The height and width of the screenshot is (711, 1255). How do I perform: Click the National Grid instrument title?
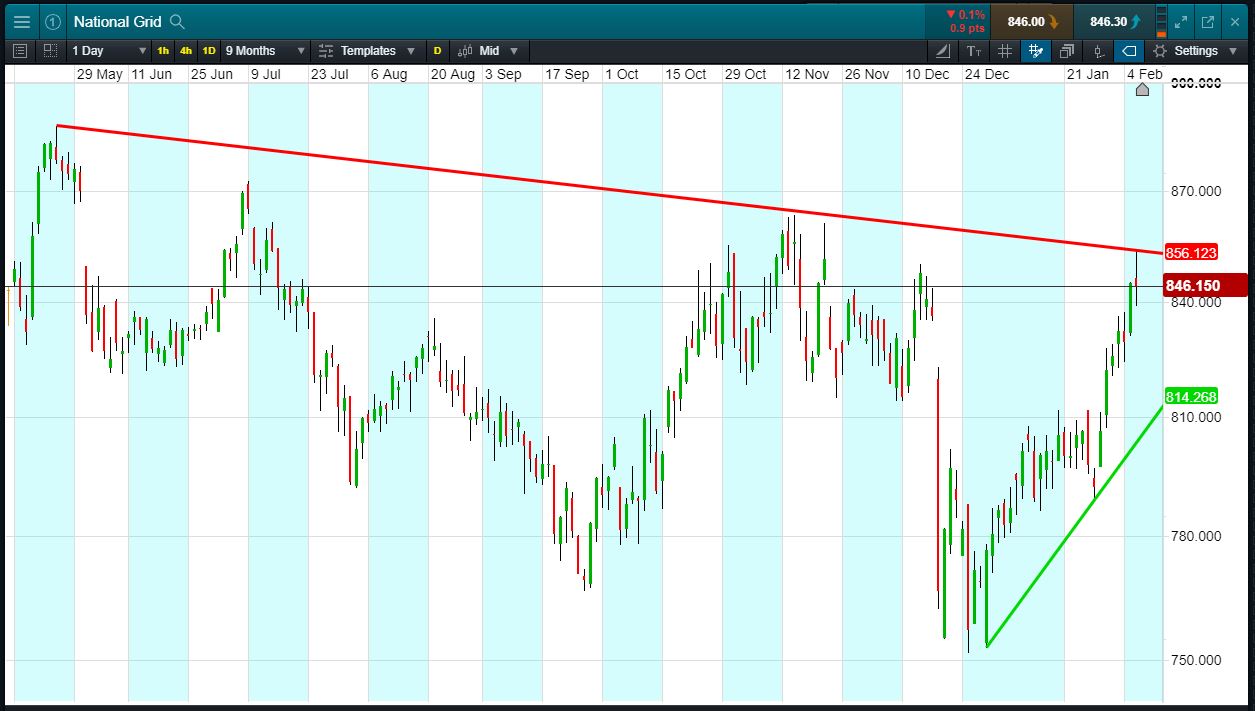tap(116, 21)
